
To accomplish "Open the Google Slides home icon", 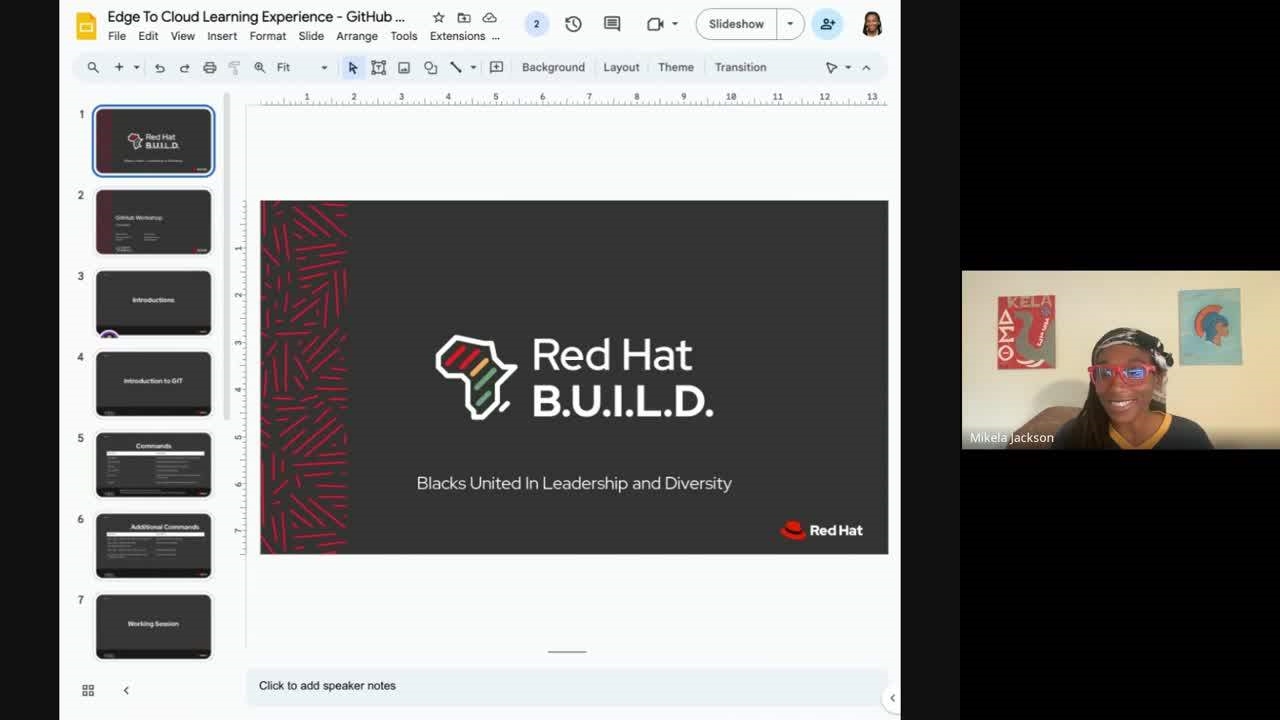I will 87,25.
